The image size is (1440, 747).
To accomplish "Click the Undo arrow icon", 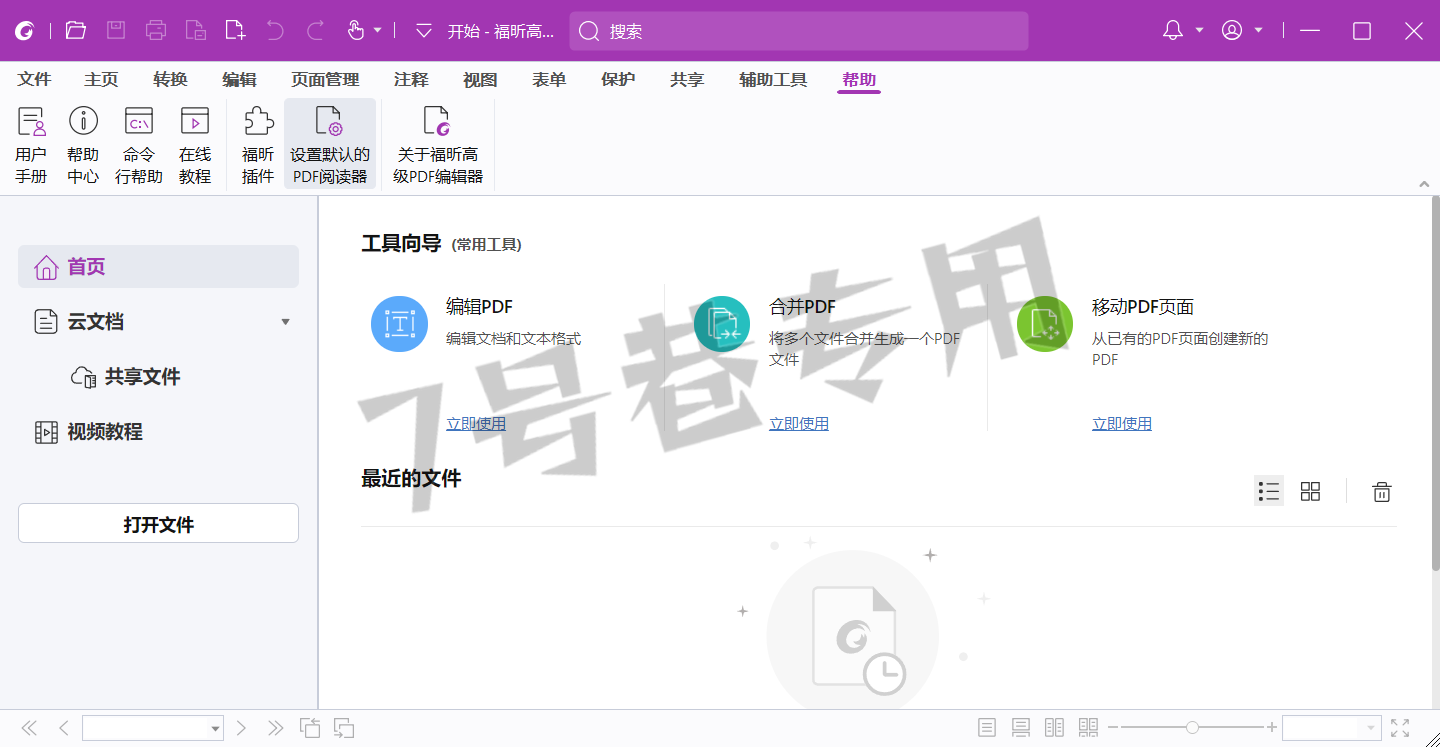I will [275, 30].
